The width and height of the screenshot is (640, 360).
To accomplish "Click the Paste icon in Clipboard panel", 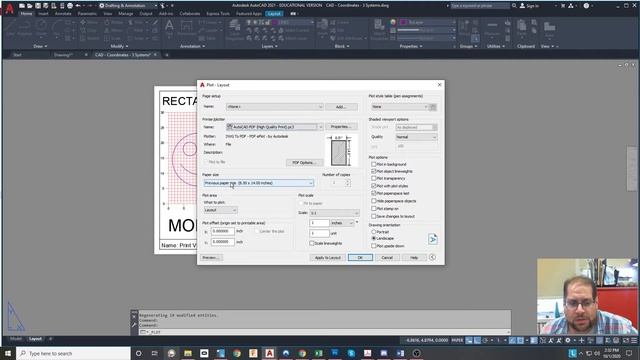I will (x=522, y=29).
